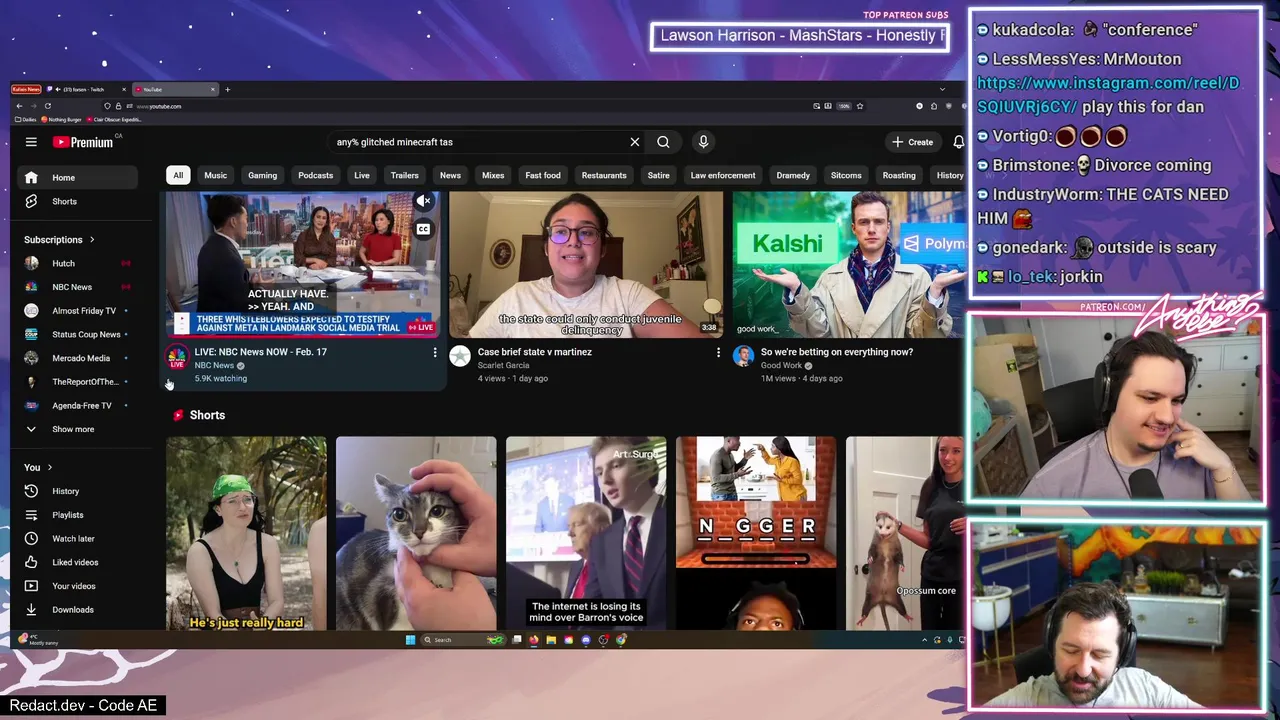This screenshot has width=1280, height=720.
Task: Open a new browser tab with plus
Action: 227,89
